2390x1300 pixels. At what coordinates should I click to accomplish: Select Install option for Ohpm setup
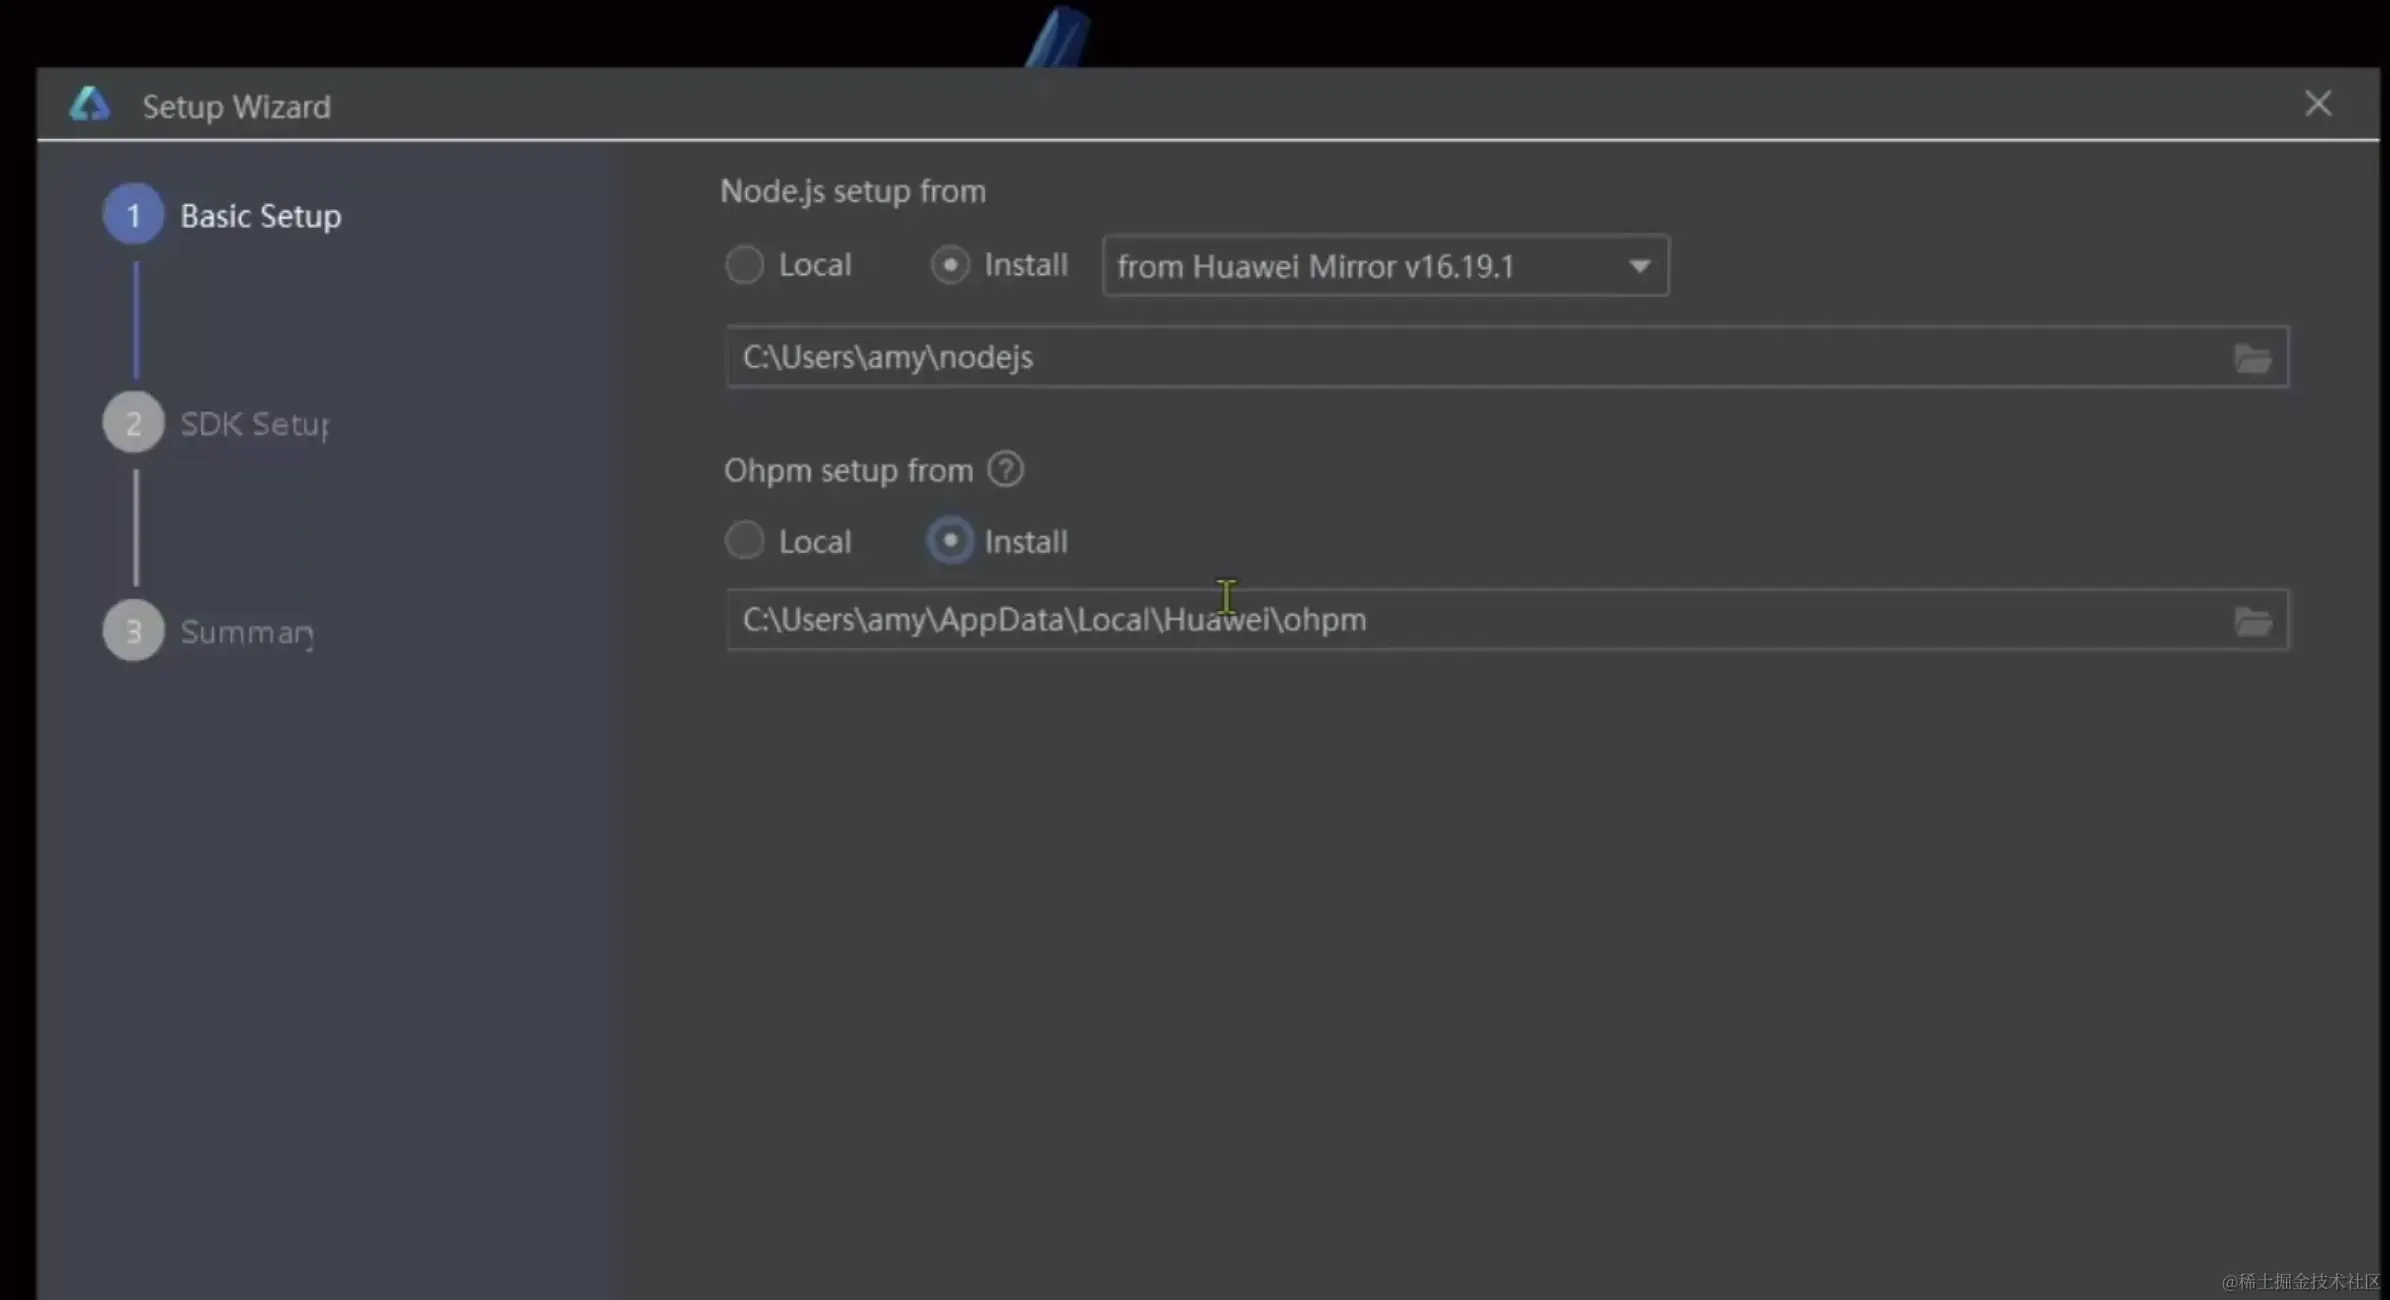[x=950, y=541]
